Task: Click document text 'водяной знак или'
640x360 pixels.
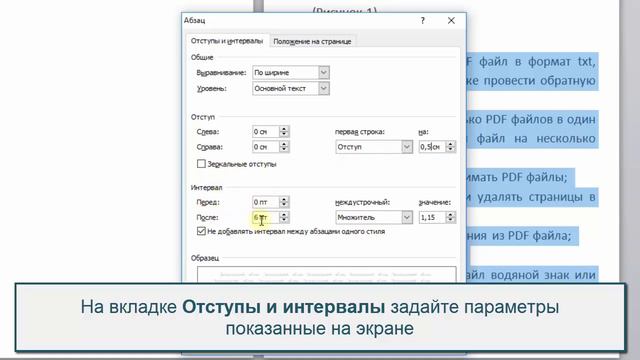Action: click(x=543, y=275)
